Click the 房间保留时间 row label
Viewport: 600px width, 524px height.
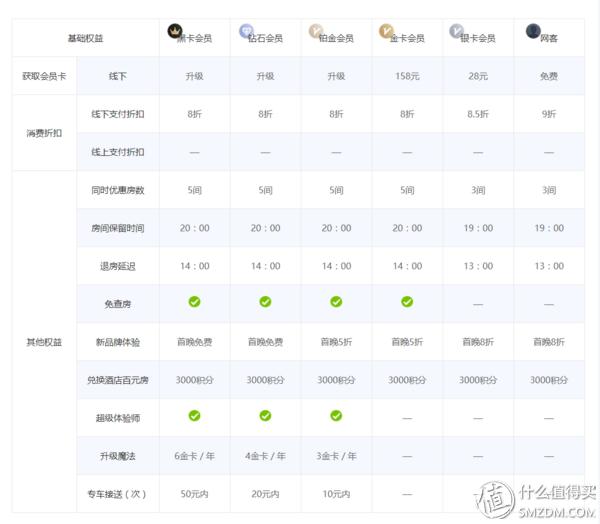(x=117, y=228)
